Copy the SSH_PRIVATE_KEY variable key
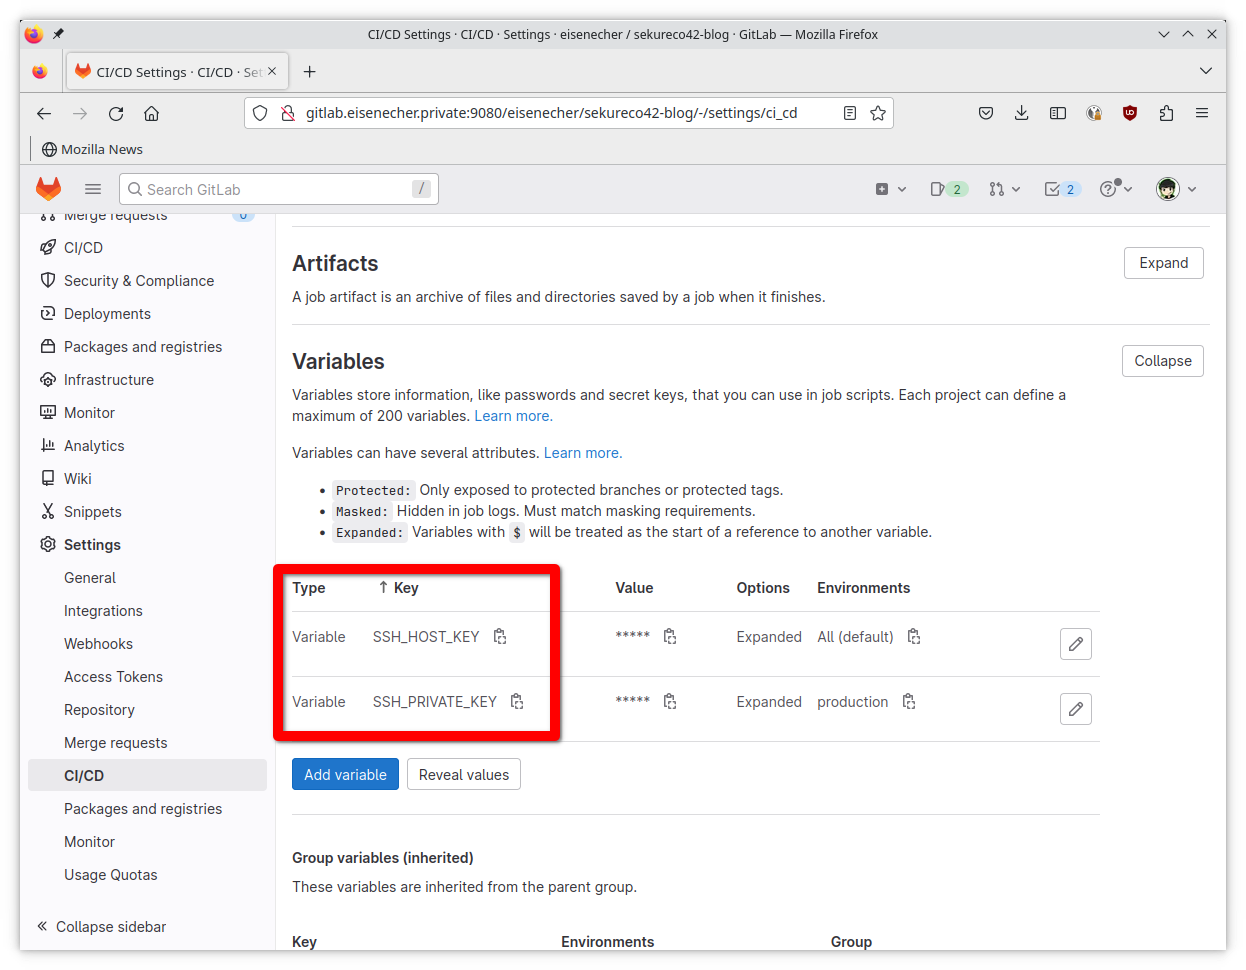Image resolution: width=1246 pixels, height=970 pixels. (x=516, y=701)
